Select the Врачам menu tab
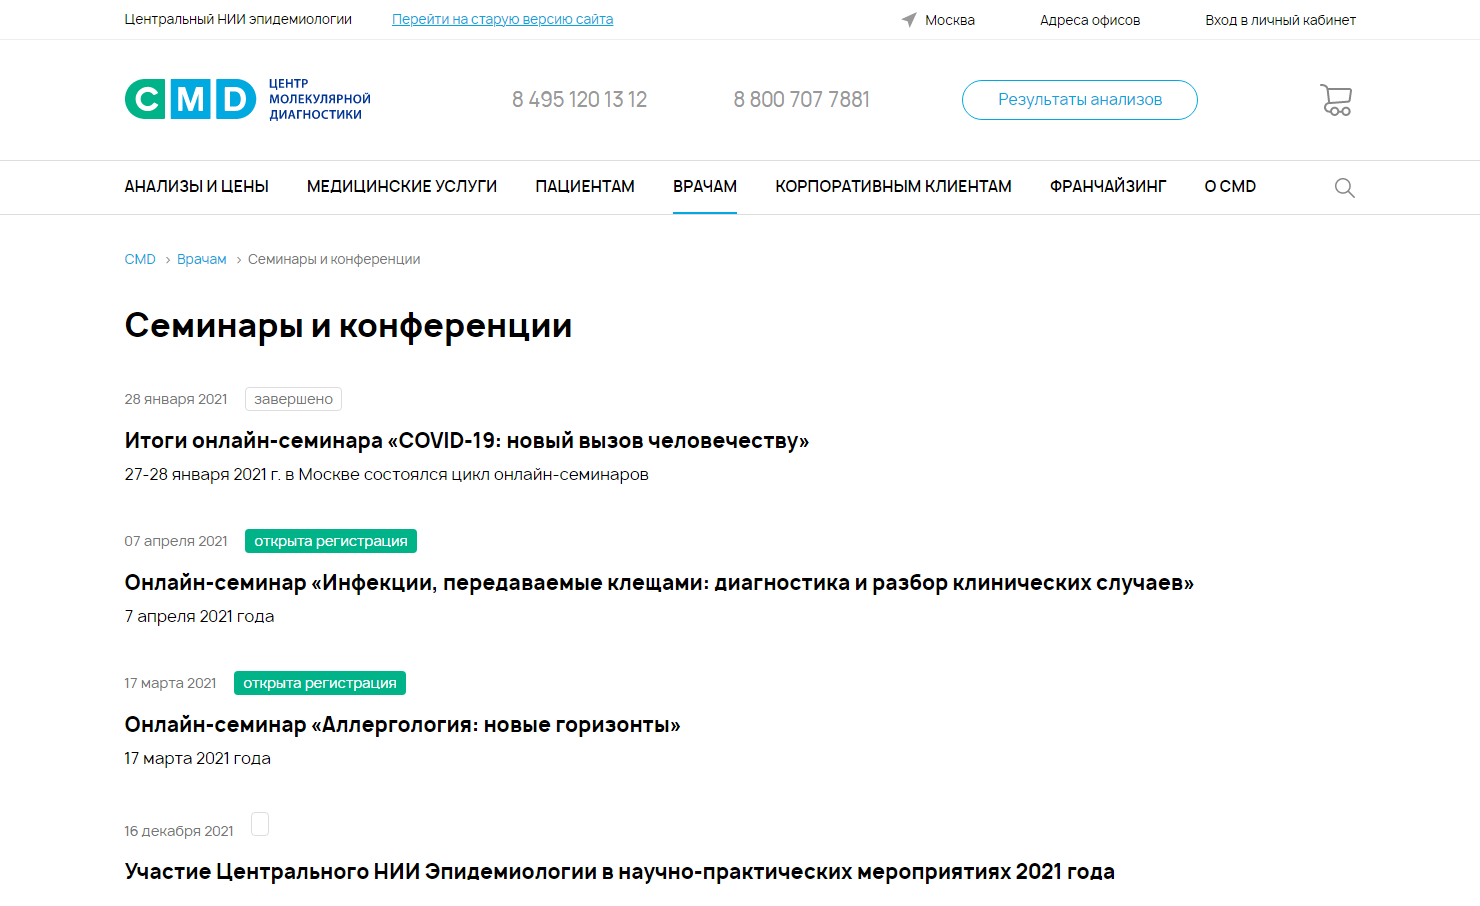This screenshot has width=1480, height=906. click(x=704, y=187)
